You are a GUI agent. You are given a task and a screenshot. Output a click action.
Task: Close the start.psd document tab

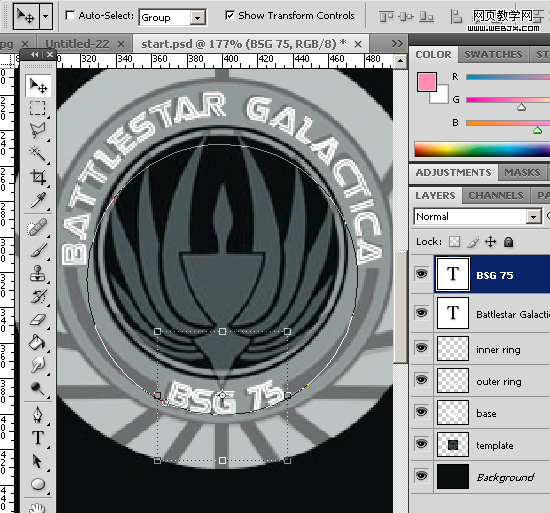(358, 44)
